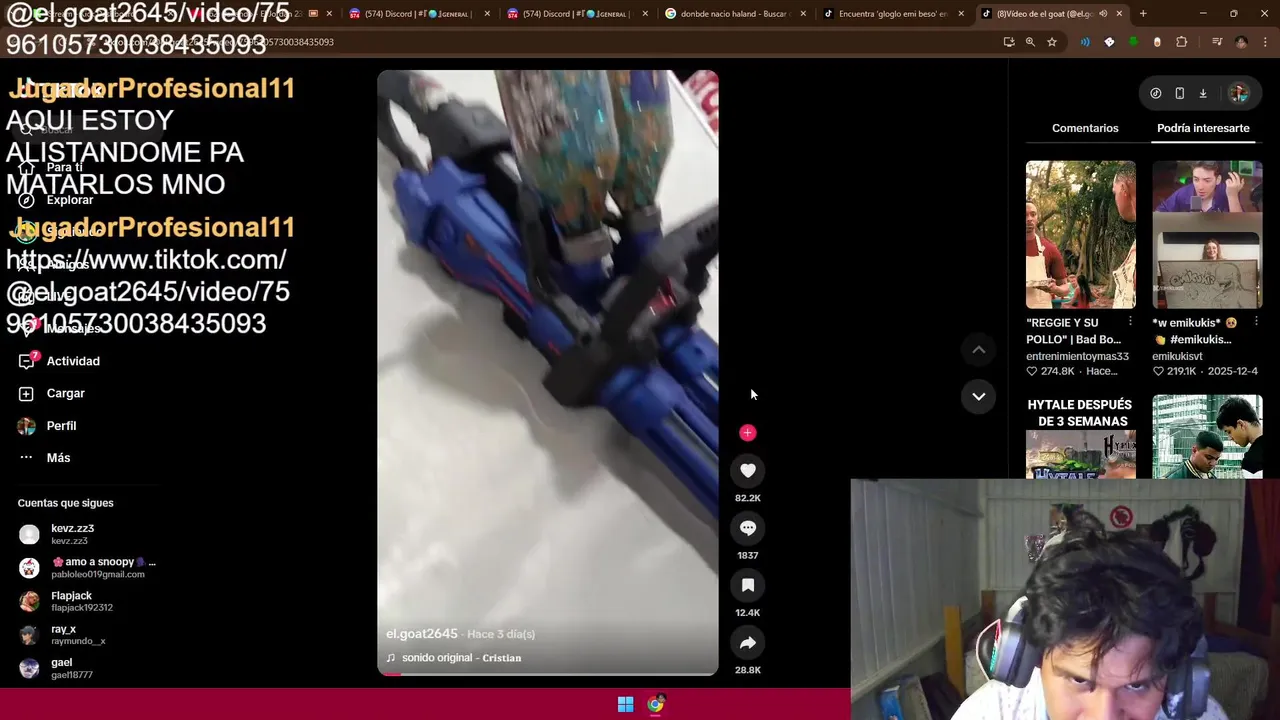Share the video using the arrow icon
Screen dimensions: 1280x720
point(748,643)
